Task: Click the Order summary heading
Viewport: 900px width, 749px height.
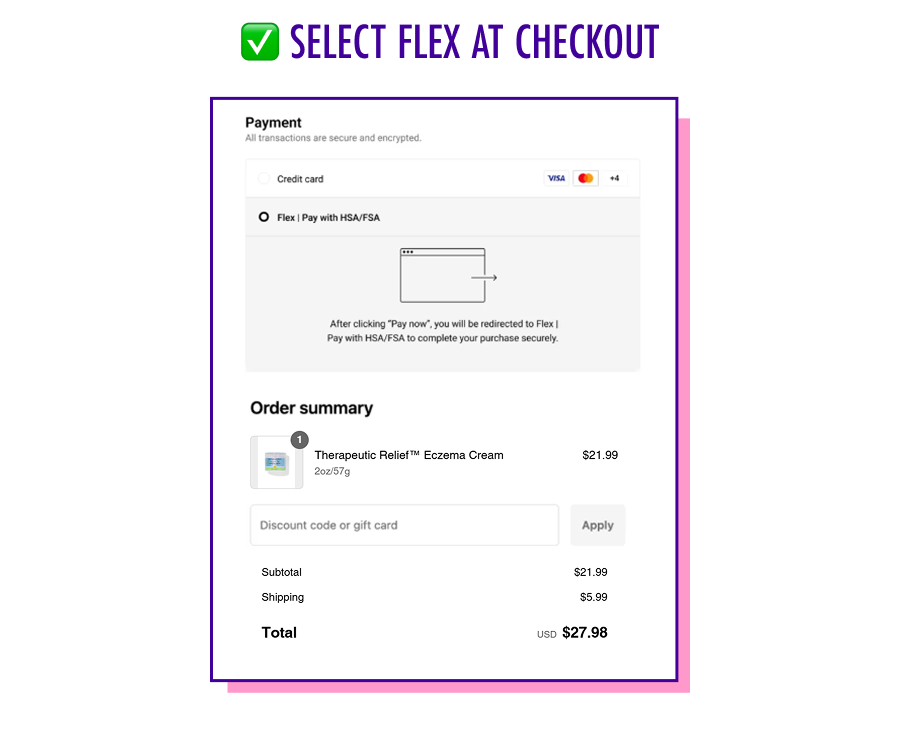Action: click(x=312, y=408)
